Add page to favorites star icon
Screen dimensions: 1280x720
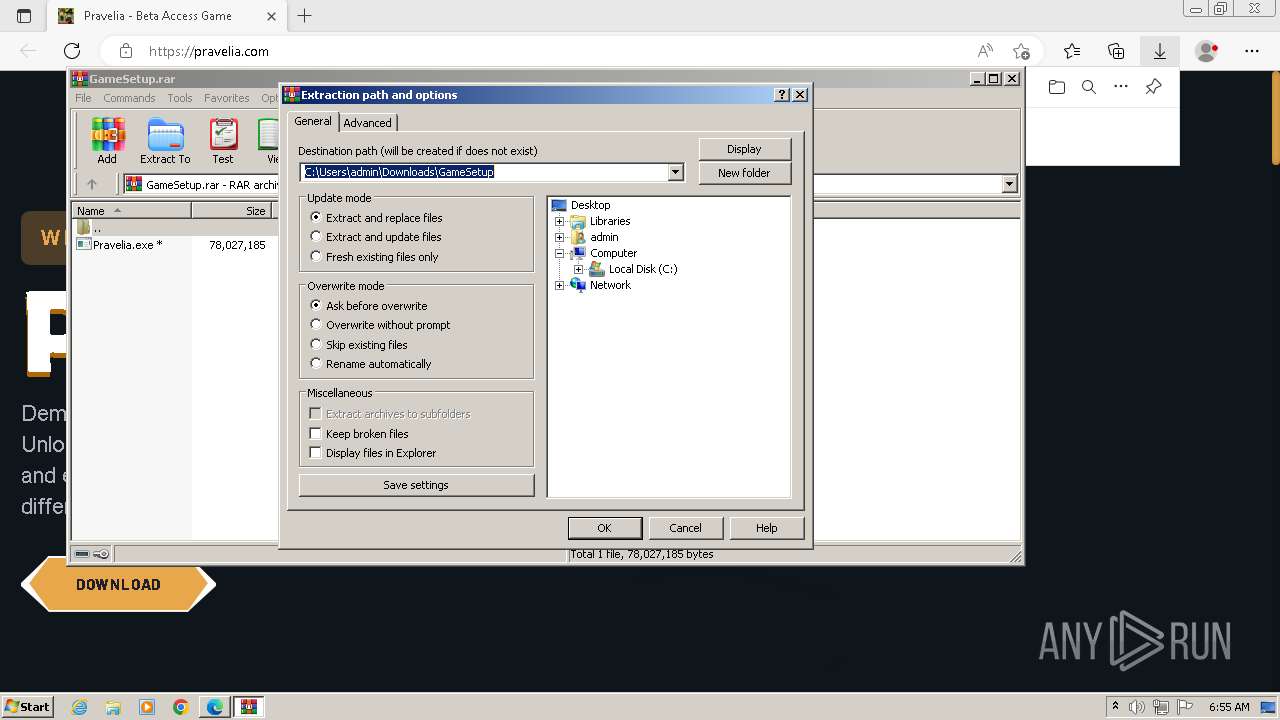pos(1021,51)
